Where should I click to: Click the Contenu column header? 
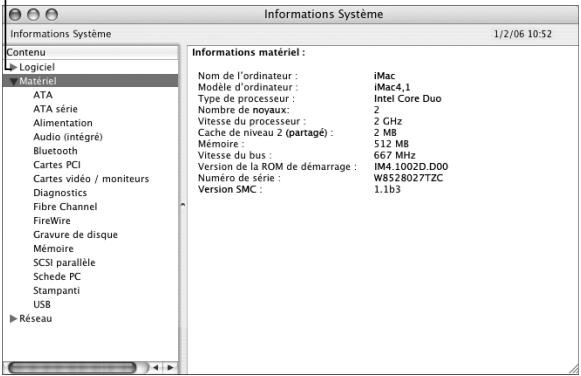[x=91, y=53]
